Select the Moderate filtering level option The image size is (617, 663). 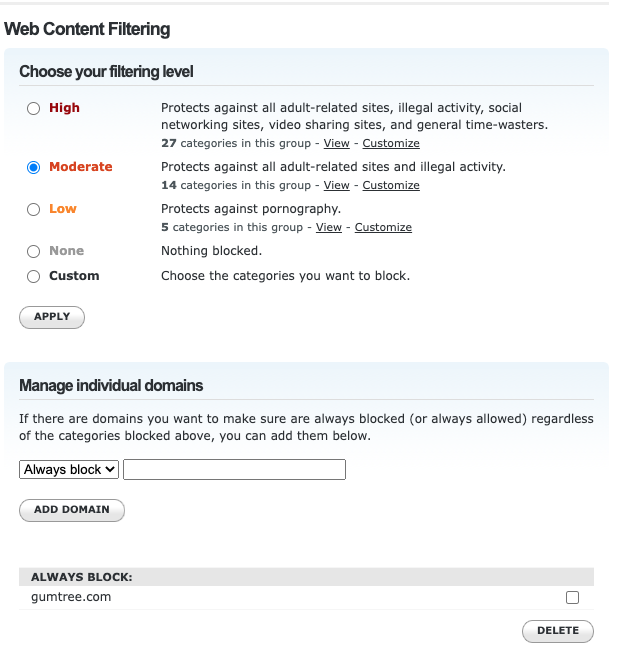point(34,167)
